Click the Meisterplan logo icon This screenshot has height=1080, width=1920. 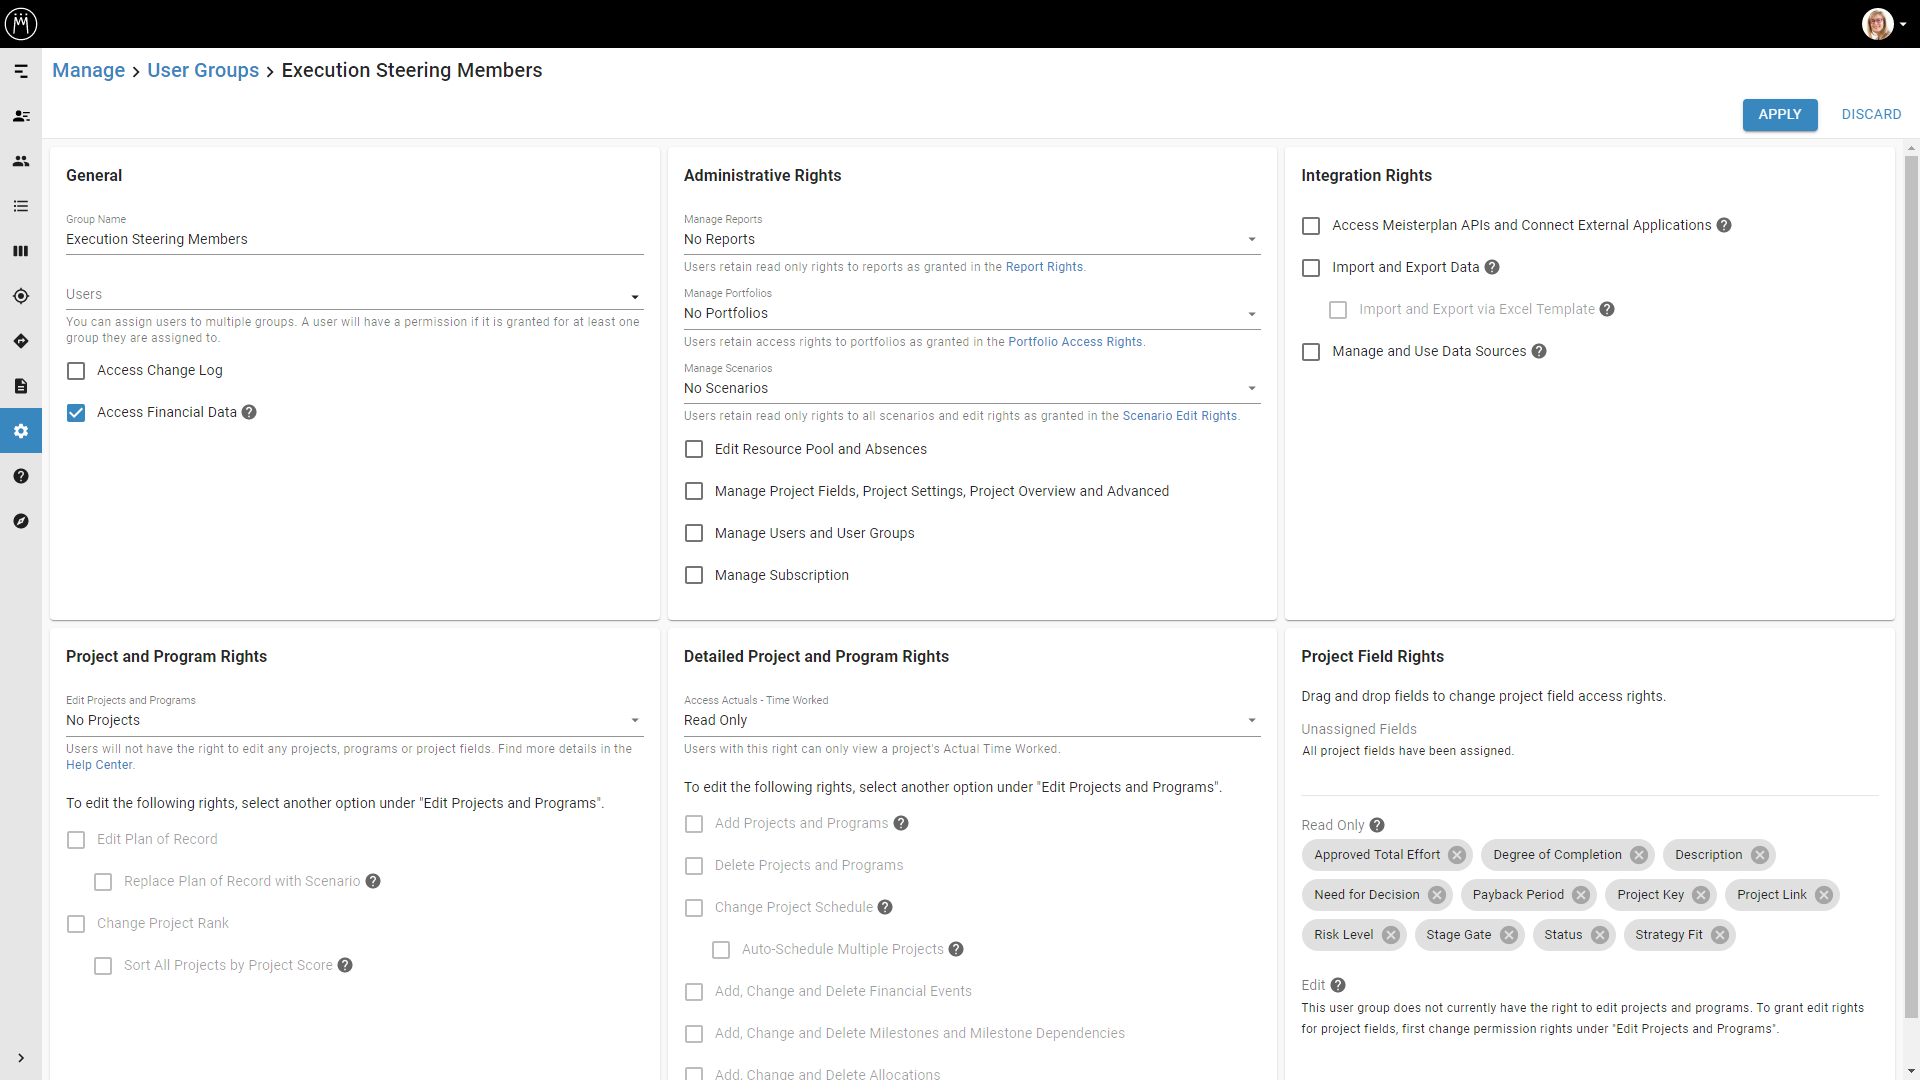[21, 23]
